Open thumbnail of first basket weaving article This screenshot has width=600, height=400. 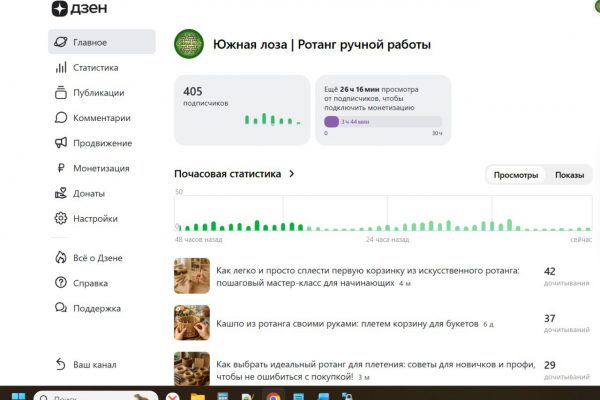point(192,276)
